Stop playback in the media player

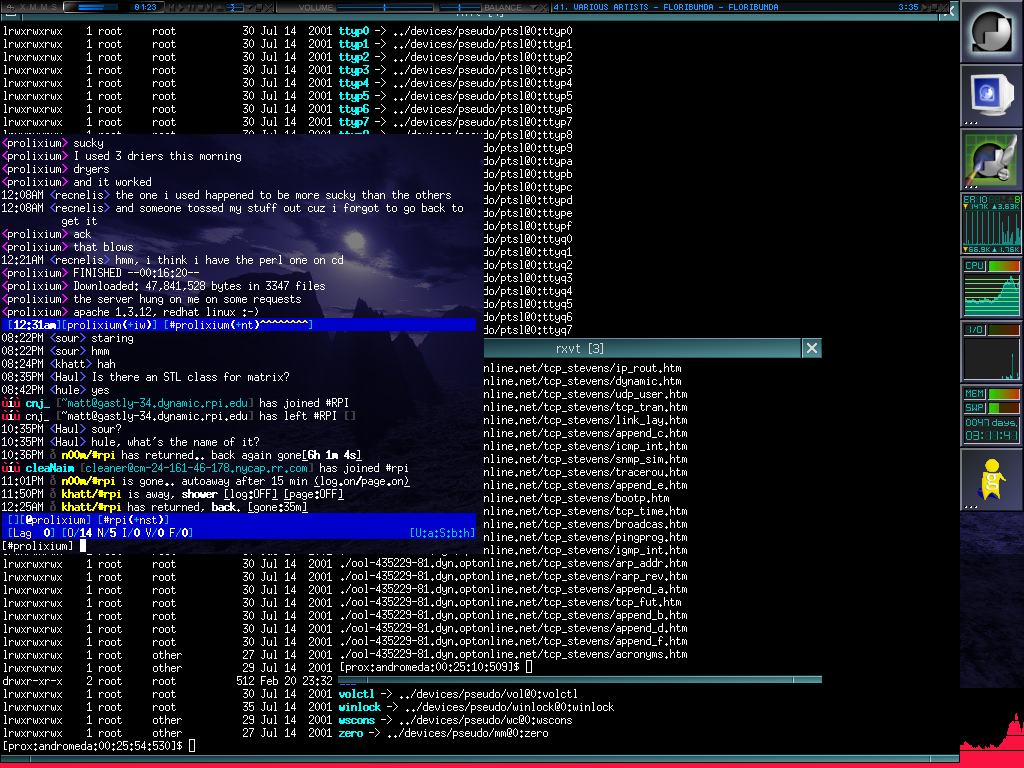point(200,7)
